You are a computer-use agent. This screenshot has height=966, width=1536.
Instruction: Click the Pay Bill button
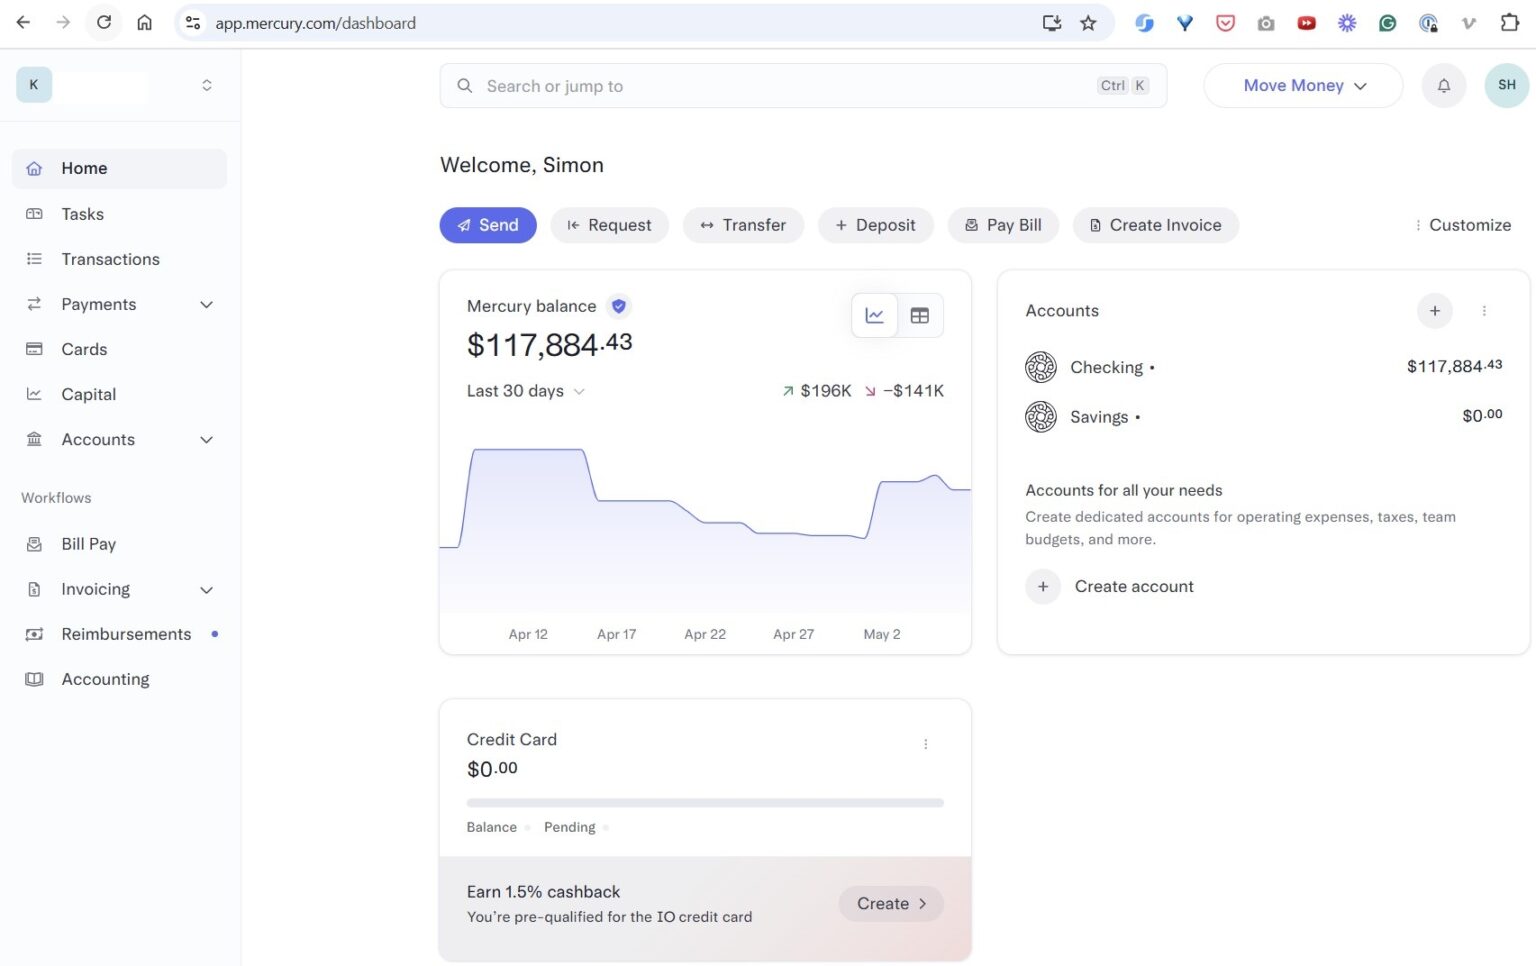pos(1003,225)
